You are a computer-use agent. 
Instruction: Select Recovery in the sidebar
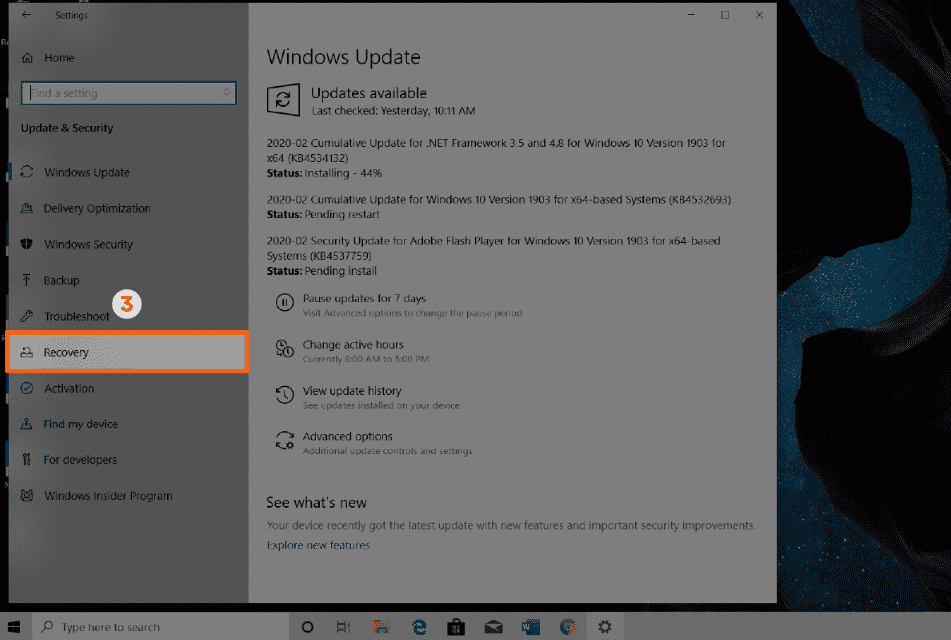coord(127,352)
